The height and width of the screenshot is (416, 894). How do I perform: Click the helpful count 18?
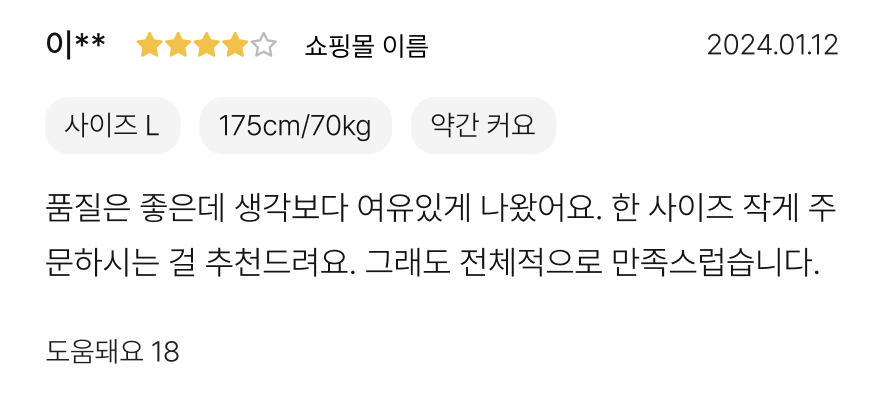(x=165, y=352)
